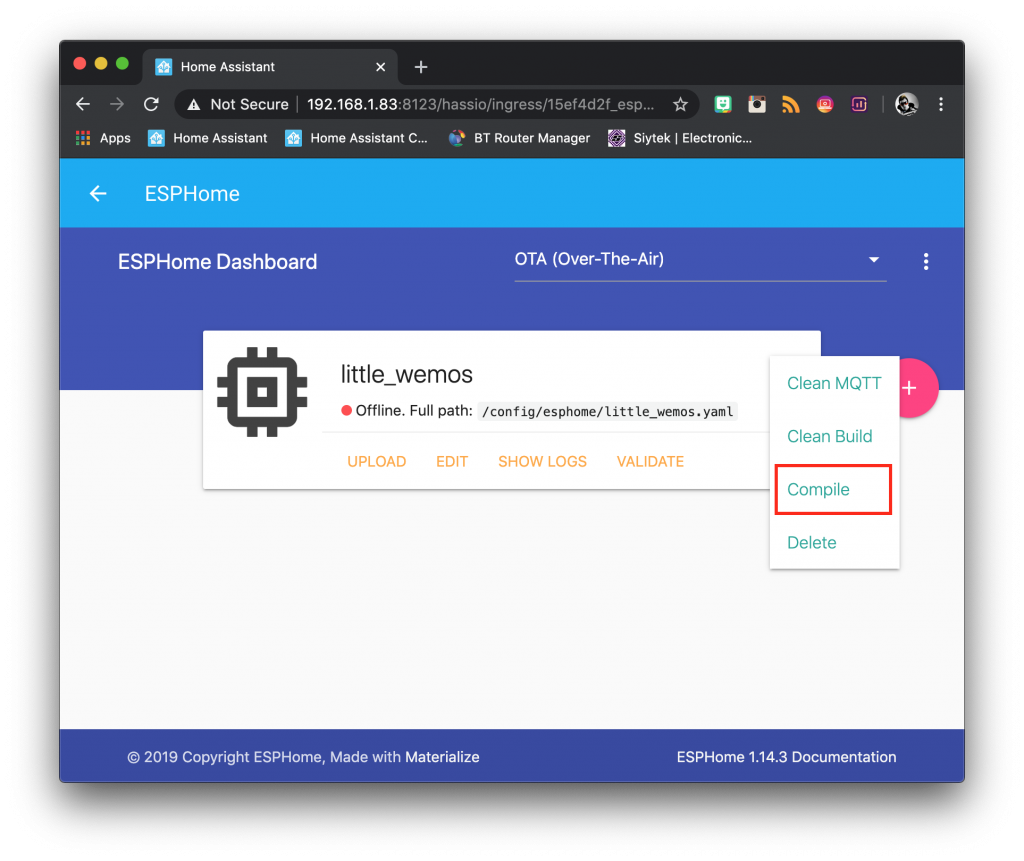Bookmark this page with the star icon
1024x861 pixels.
[x=680, y=105]
